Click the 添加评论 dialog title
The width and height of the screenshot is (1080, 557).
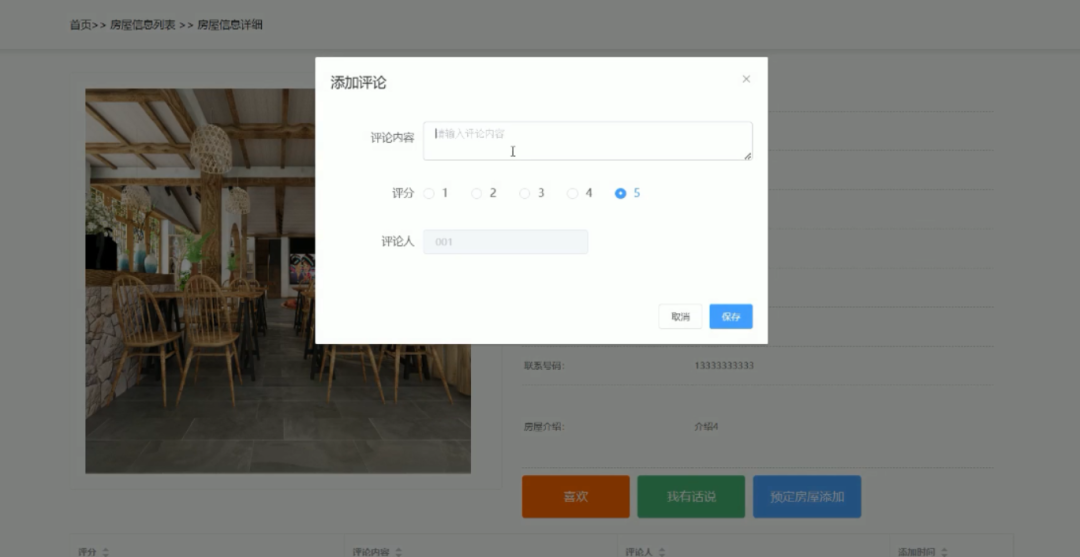pos(358,83)
